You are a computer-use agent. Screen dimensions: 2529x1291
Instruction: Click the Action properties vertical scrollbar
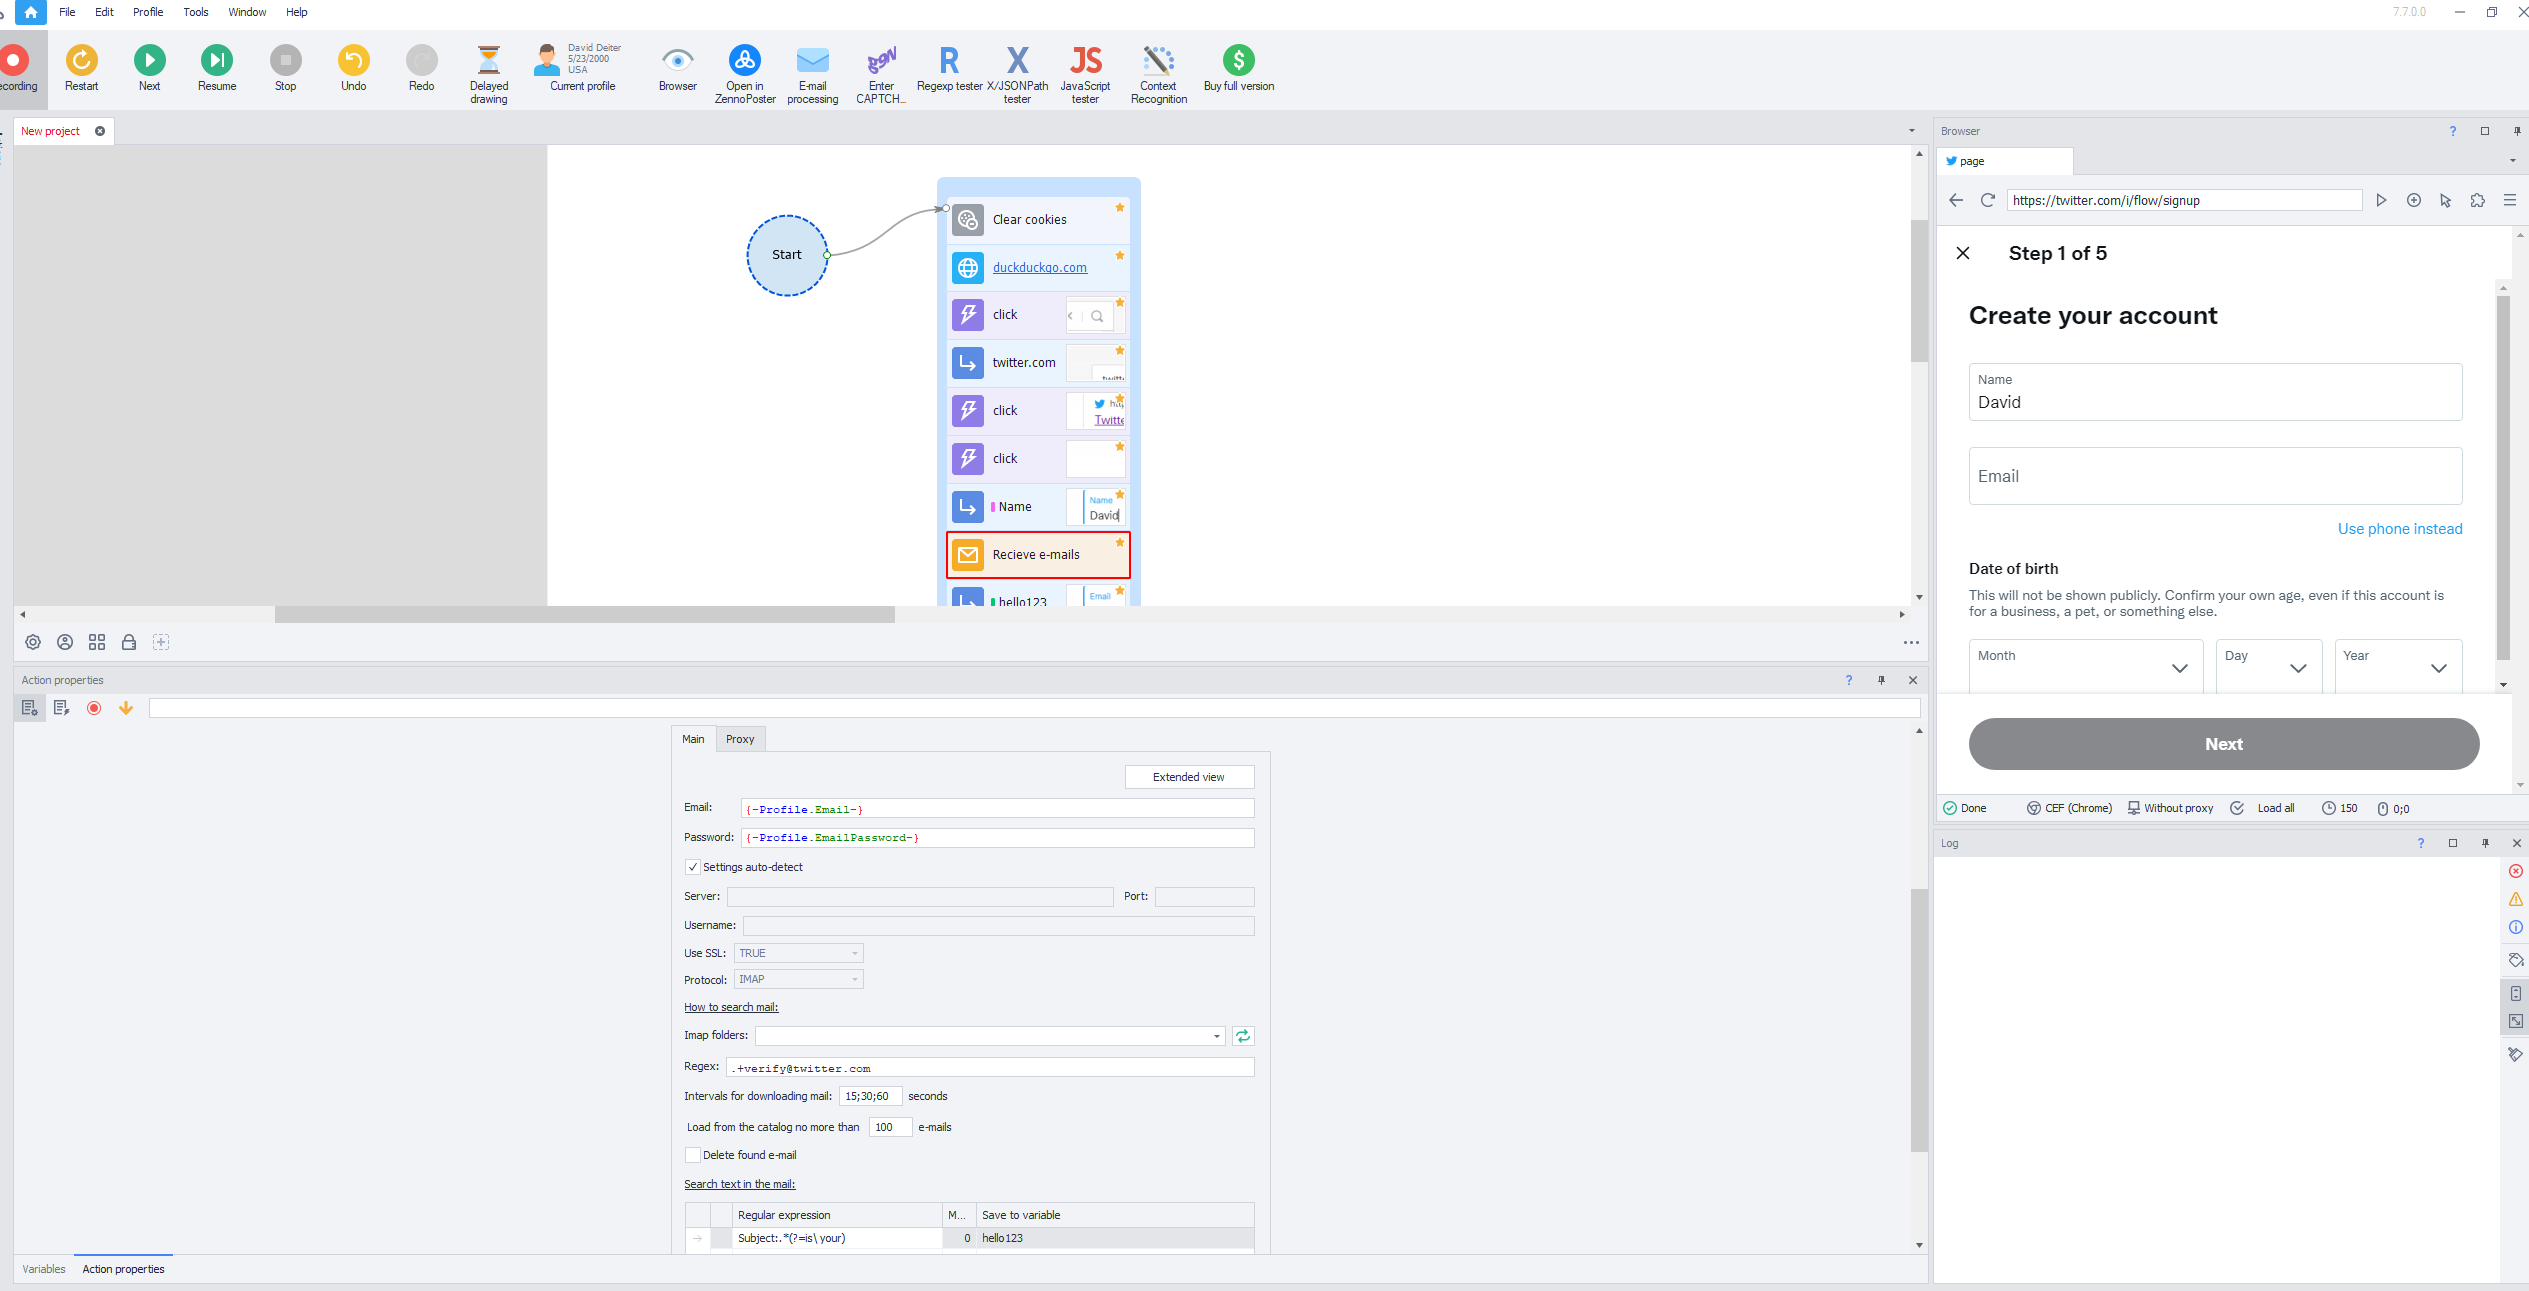(x=1919, y=1020)
